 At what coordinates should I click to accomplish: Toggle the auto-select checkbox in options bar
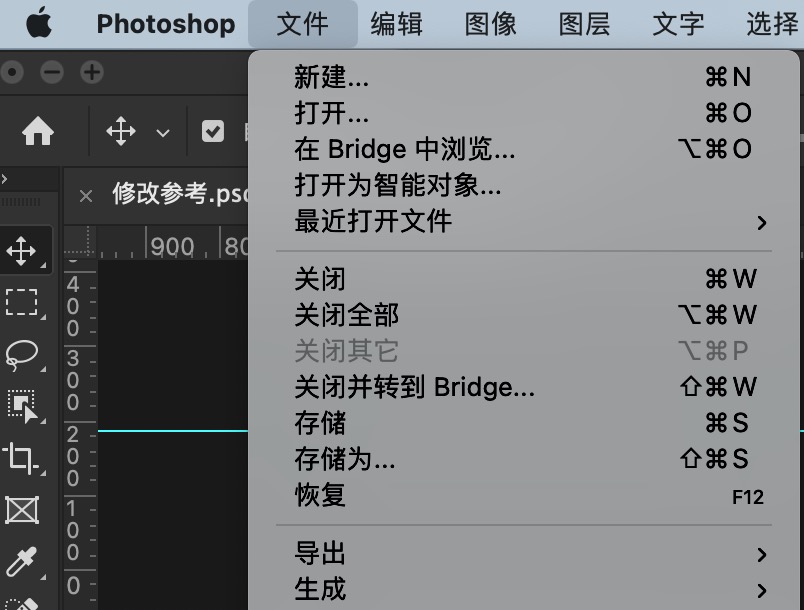pyautogui.click(x=213, y=132)
